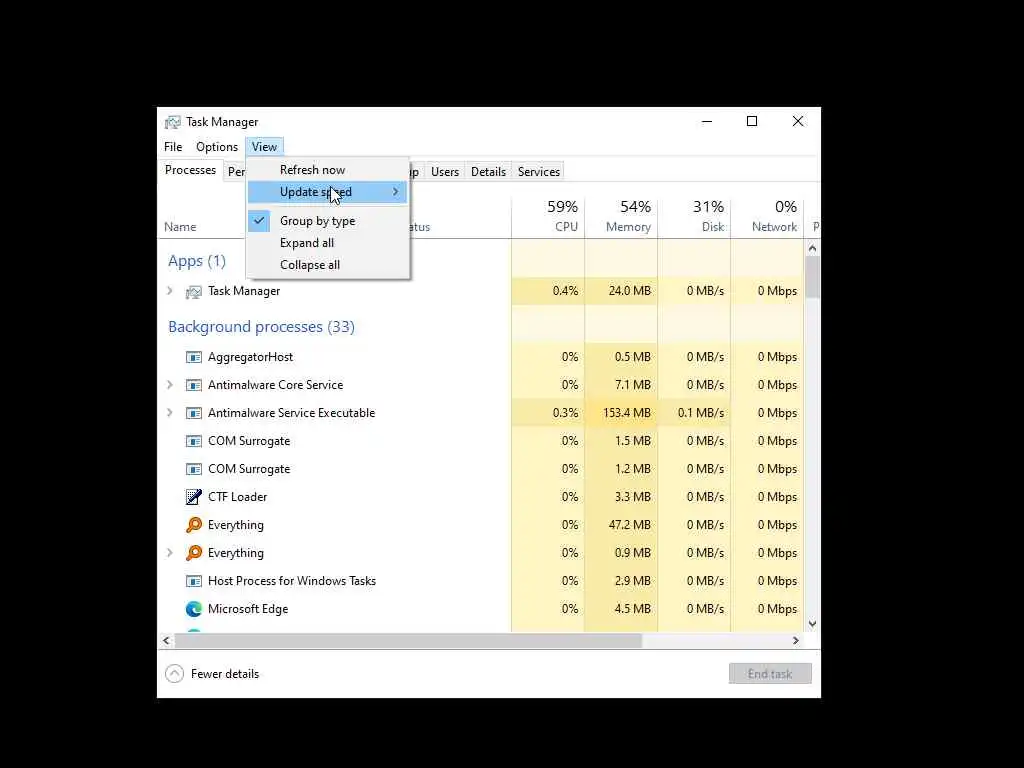The width and height of the screenshot is (1024, 768).
Task: Close the View menu
Action: 264,147
